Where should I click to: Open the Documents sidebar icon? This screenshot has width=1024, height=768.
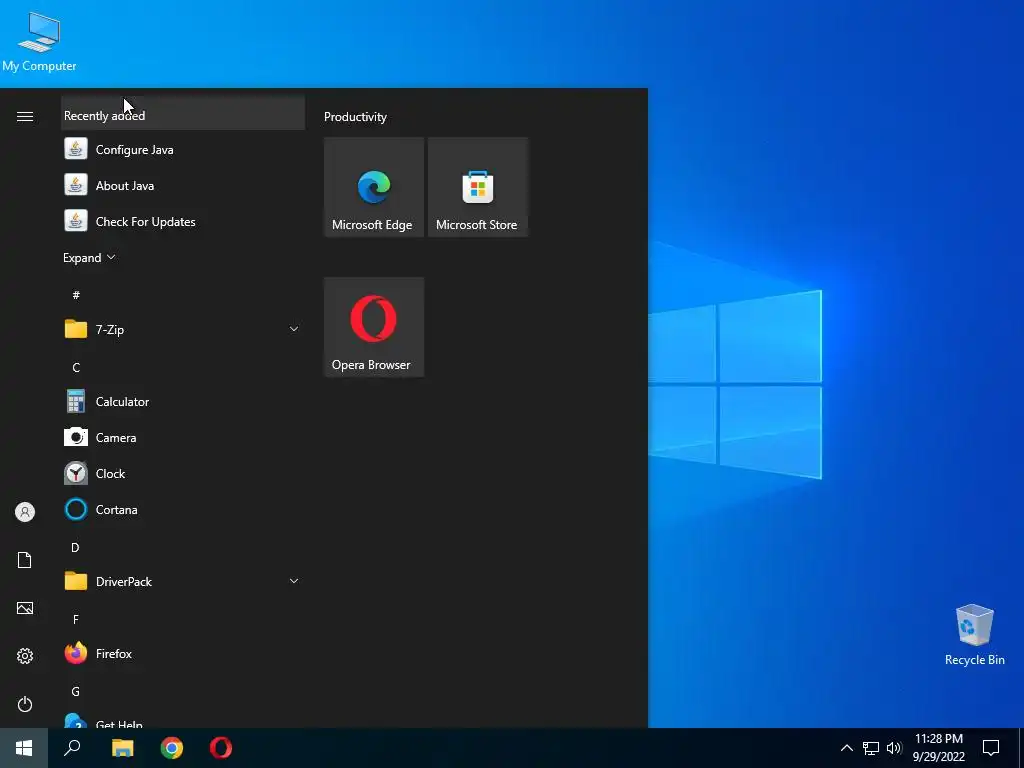pos(25,560)
